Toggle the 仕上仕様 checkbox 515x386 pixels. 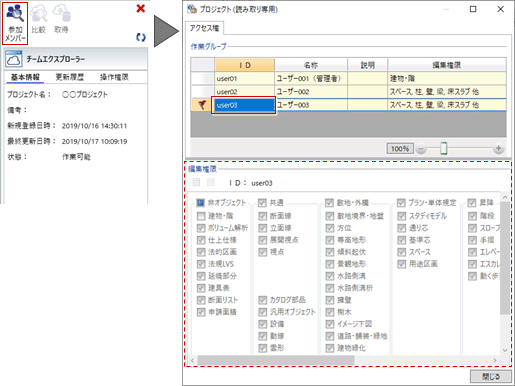[201, 240]
